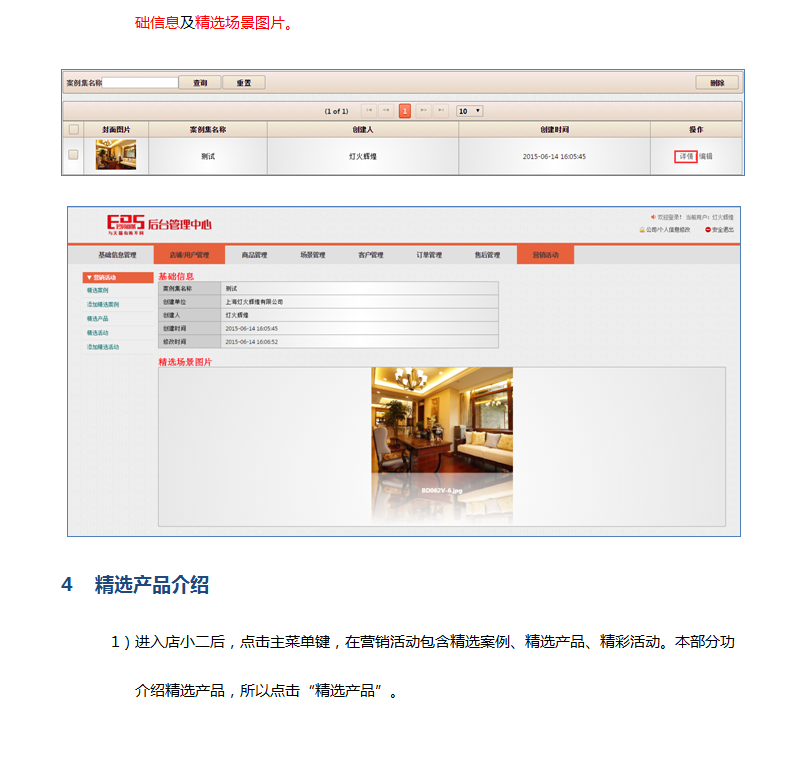Select page 1 in the paginator
This screenshot has height=760, width=801.
(405, 111)
